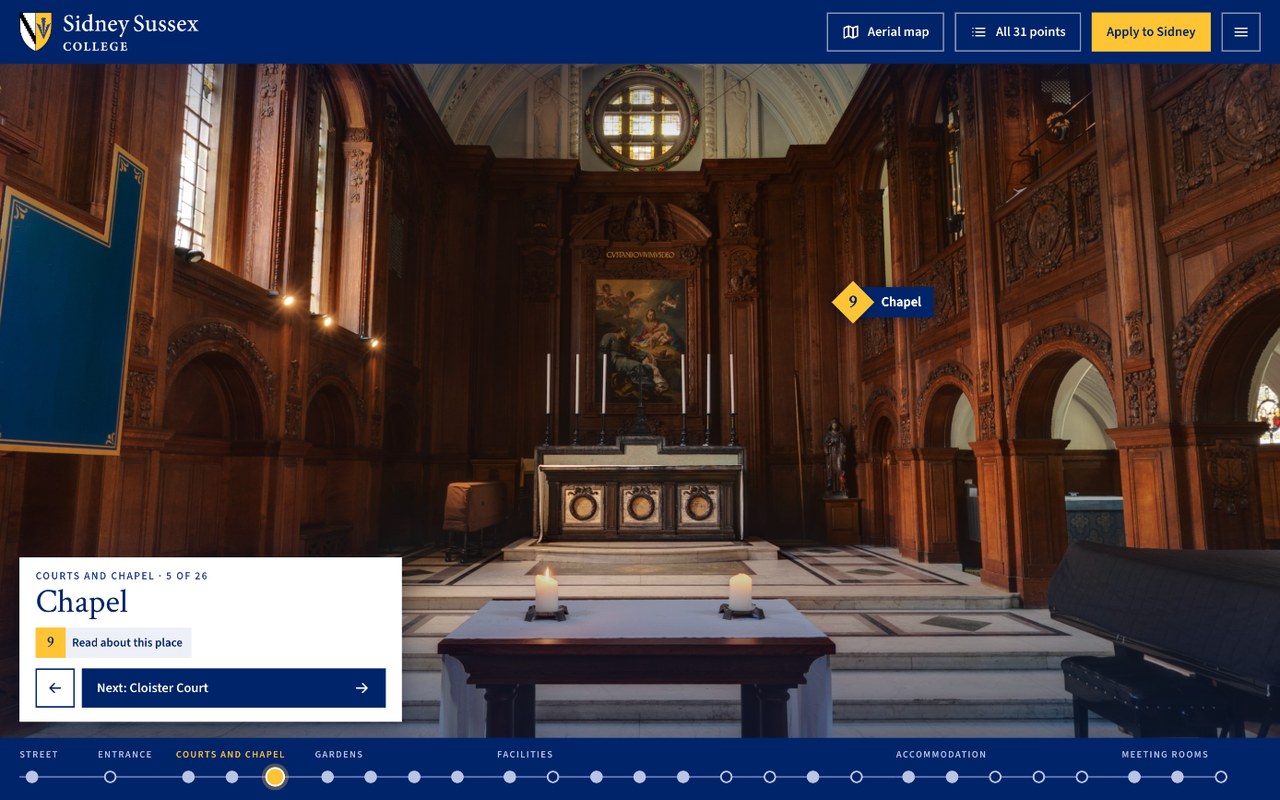
Task: Open the Aerial map view
Action: pyautogui.click(x=885, y=32)
